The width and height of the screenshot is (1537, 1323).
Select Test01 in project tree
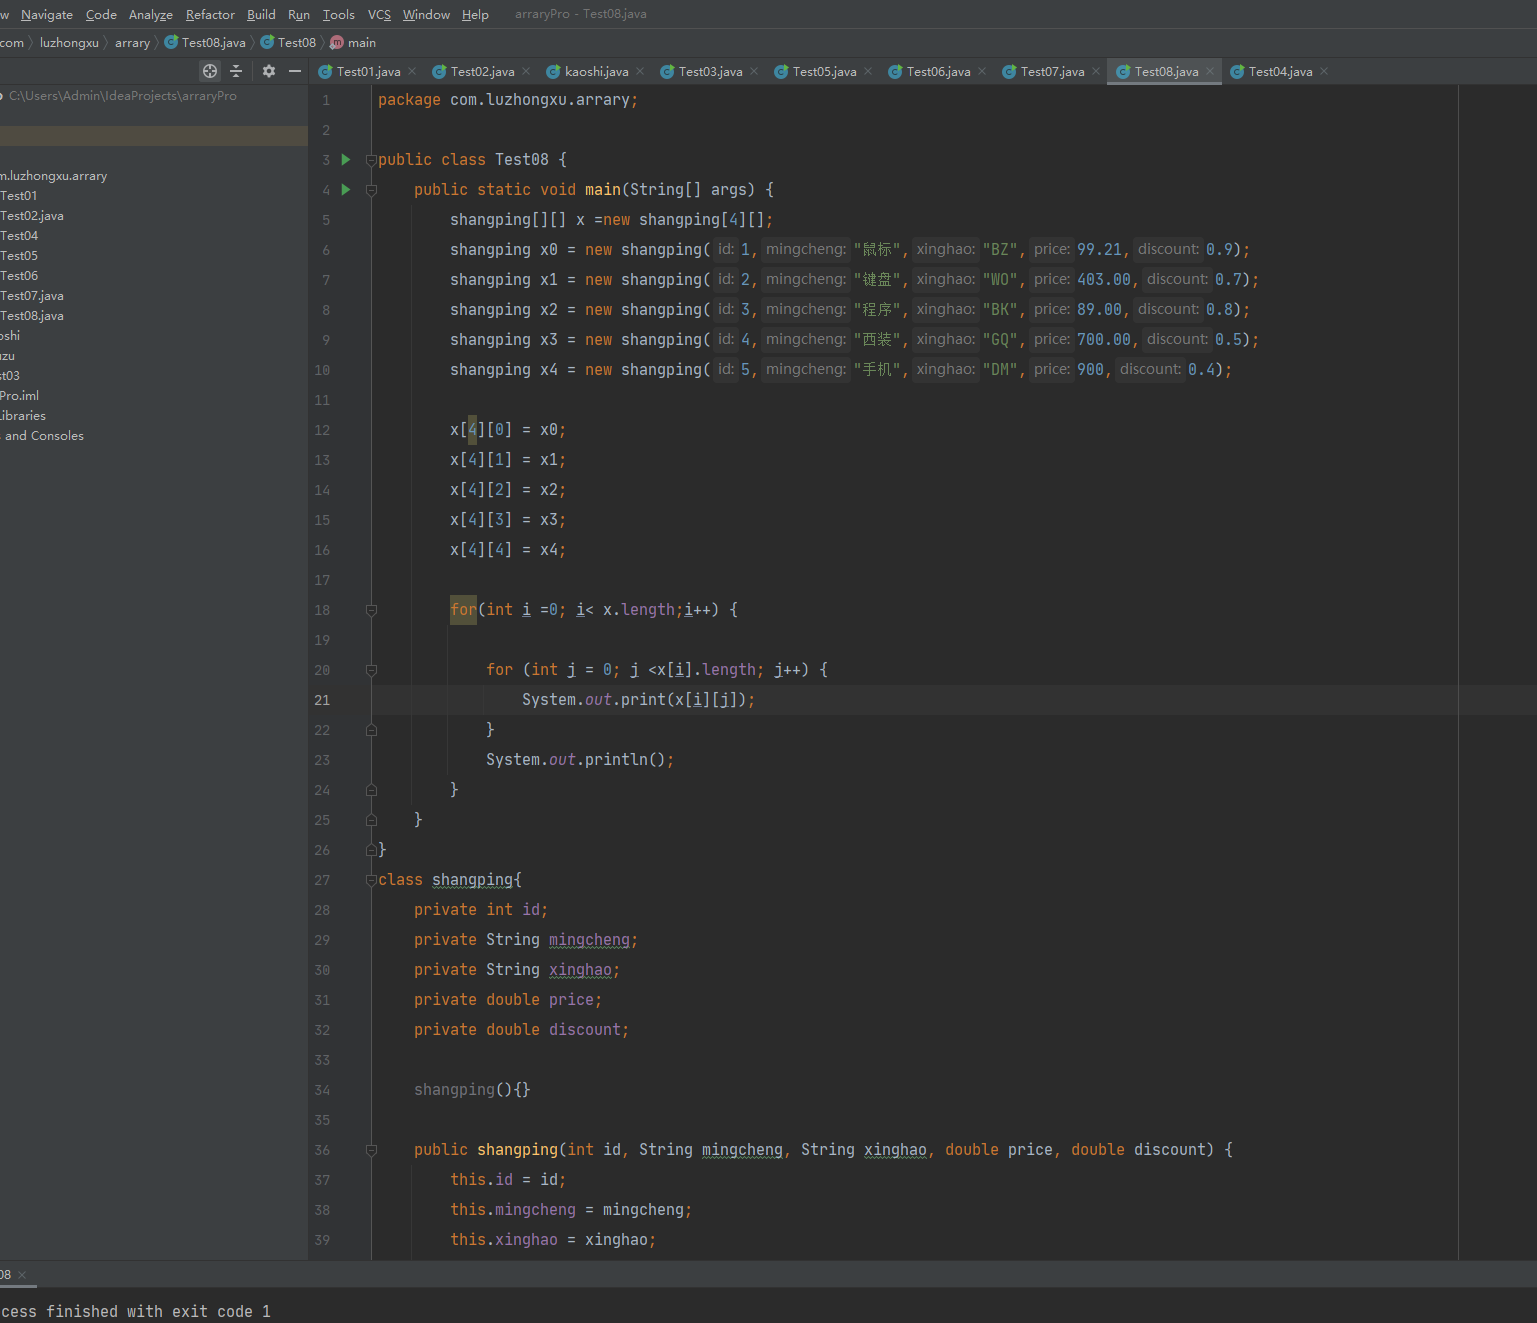click(x=19, y=195)
